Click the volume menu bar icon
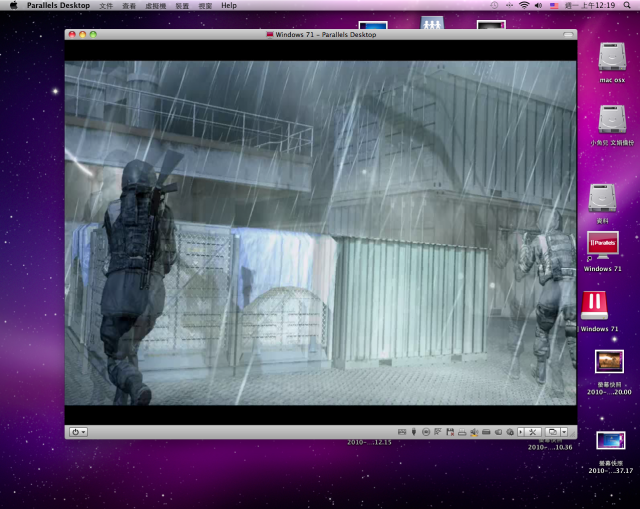The width and height of the screenshot is (640, 509). (539, 5)
